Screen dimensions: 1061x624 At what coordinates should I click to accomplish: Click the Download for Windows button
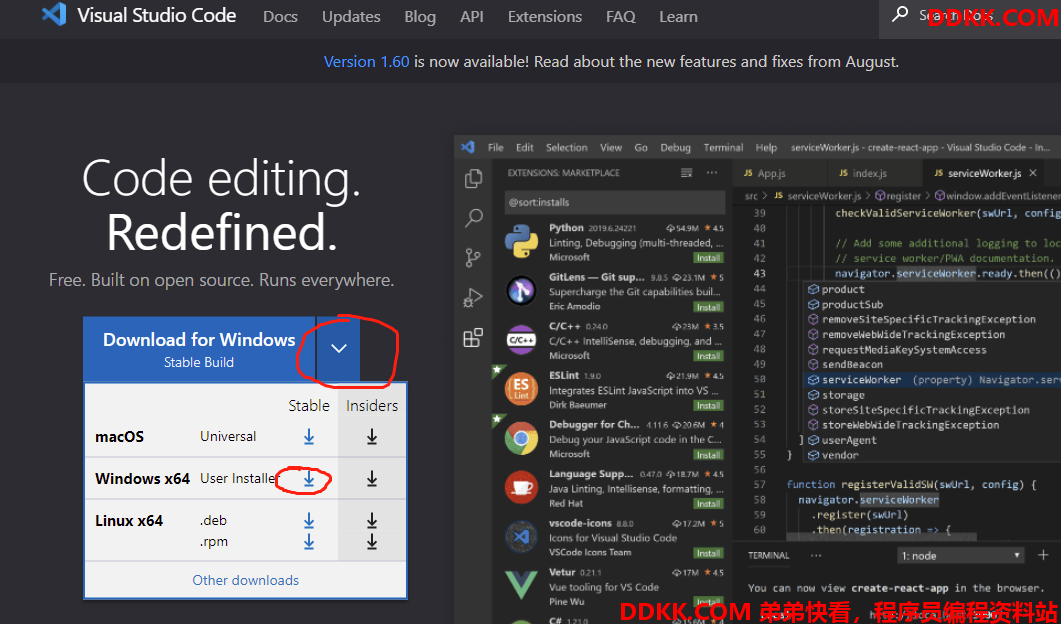coord(199,349)
